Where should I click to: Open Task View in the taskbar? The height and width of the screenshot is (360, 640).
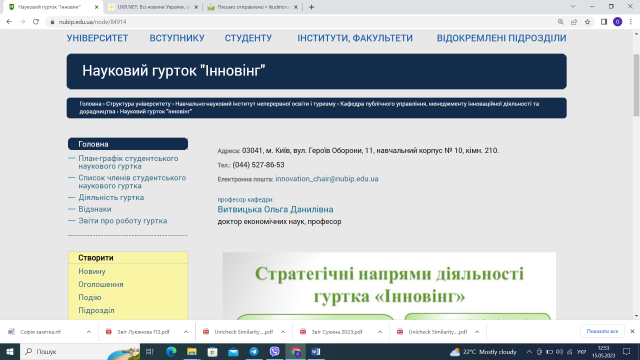click(x=150, y=352)
